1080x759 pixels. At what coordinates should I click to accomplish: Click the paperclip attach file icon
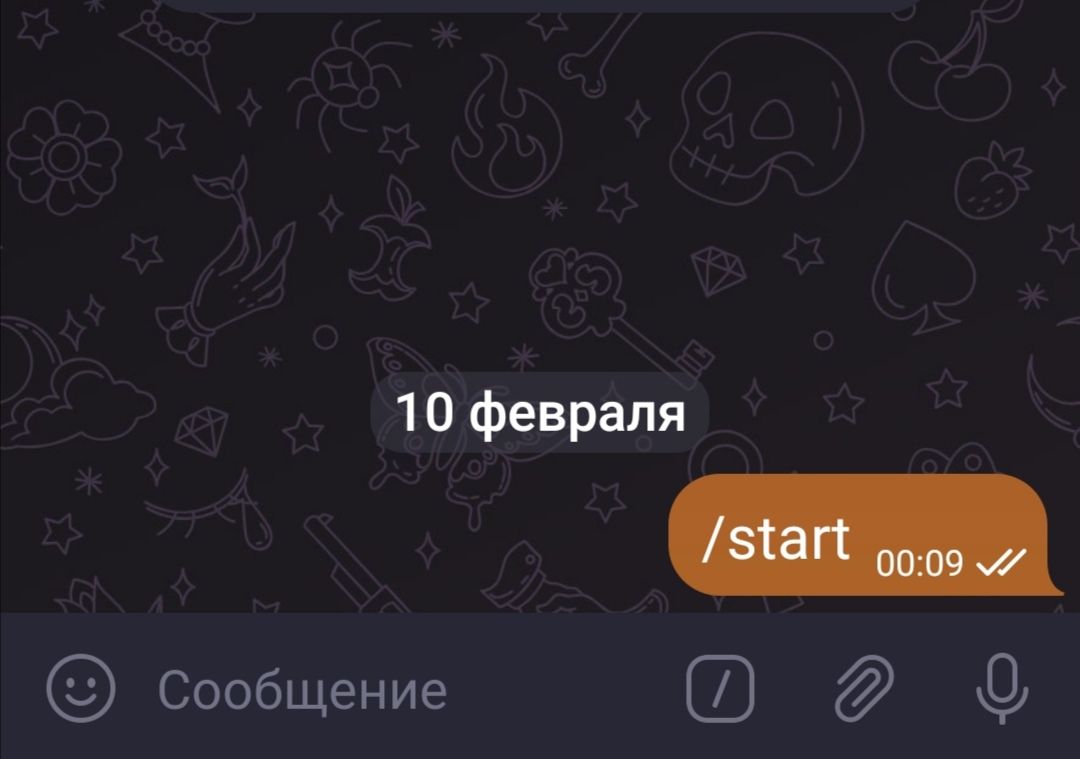click(864, 688)
